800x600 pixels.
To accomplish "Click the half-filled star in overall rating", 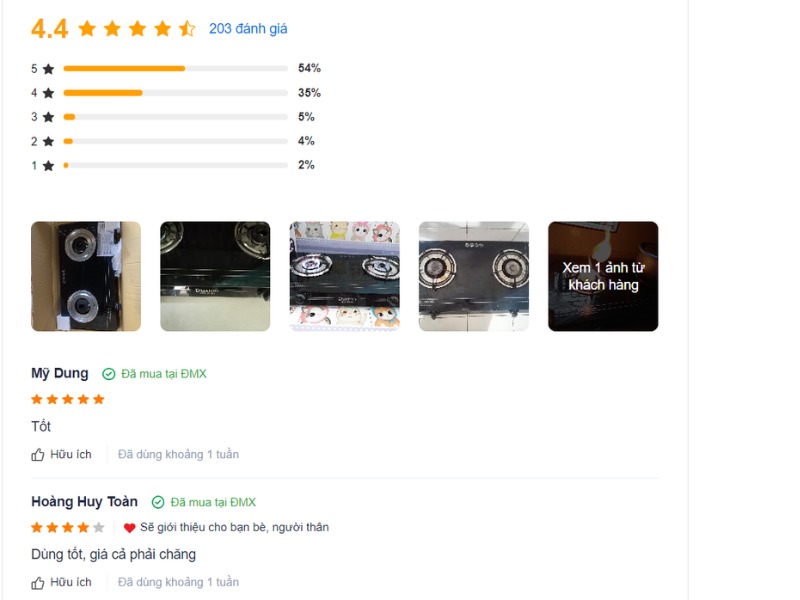I will click(x=187, y=29).
